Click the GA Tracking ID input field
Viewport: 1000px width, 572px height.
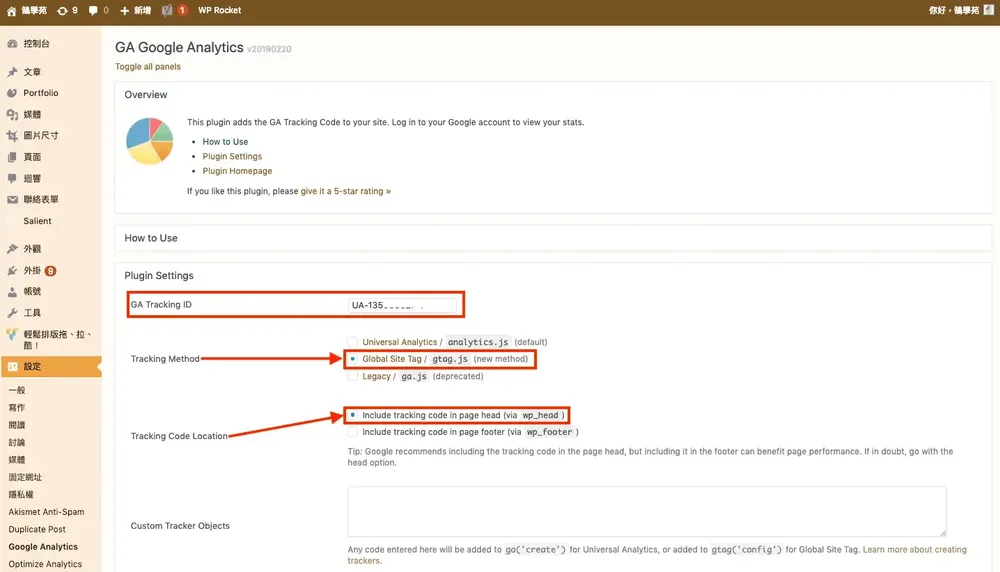[x=402, y=305]
